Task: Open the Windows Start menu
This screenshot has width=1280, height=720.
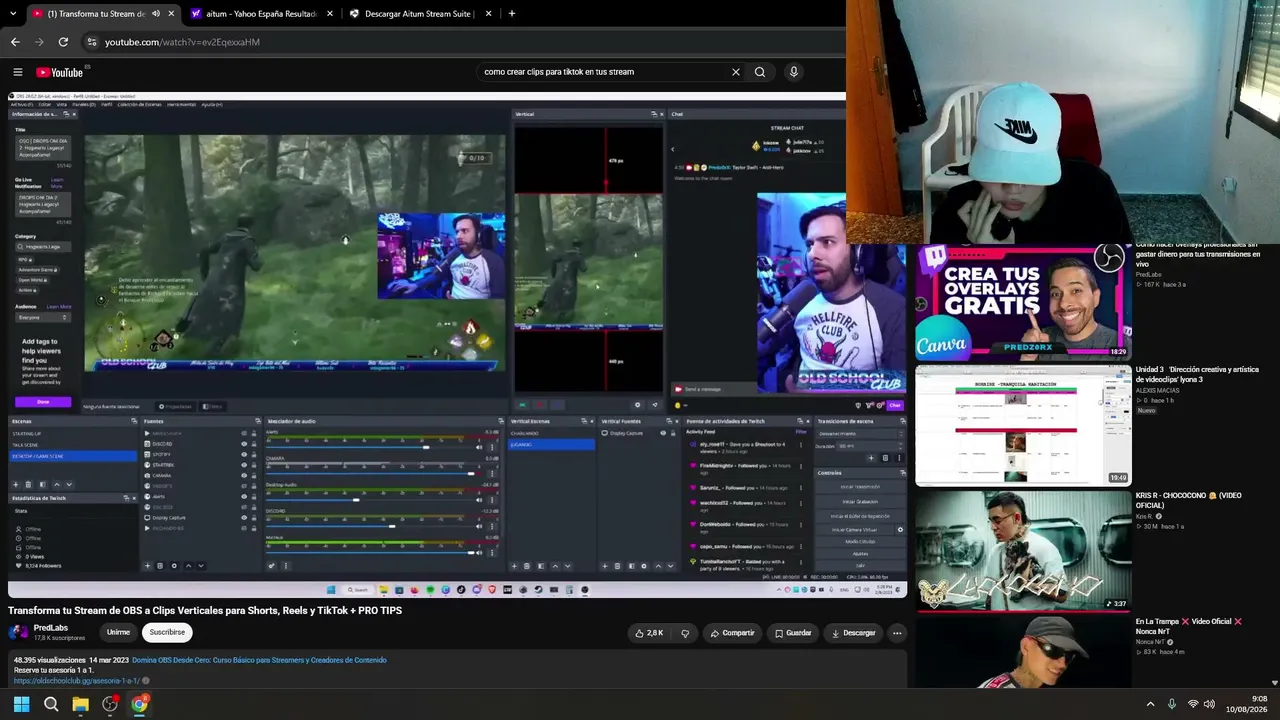Action: click(21, 704)
